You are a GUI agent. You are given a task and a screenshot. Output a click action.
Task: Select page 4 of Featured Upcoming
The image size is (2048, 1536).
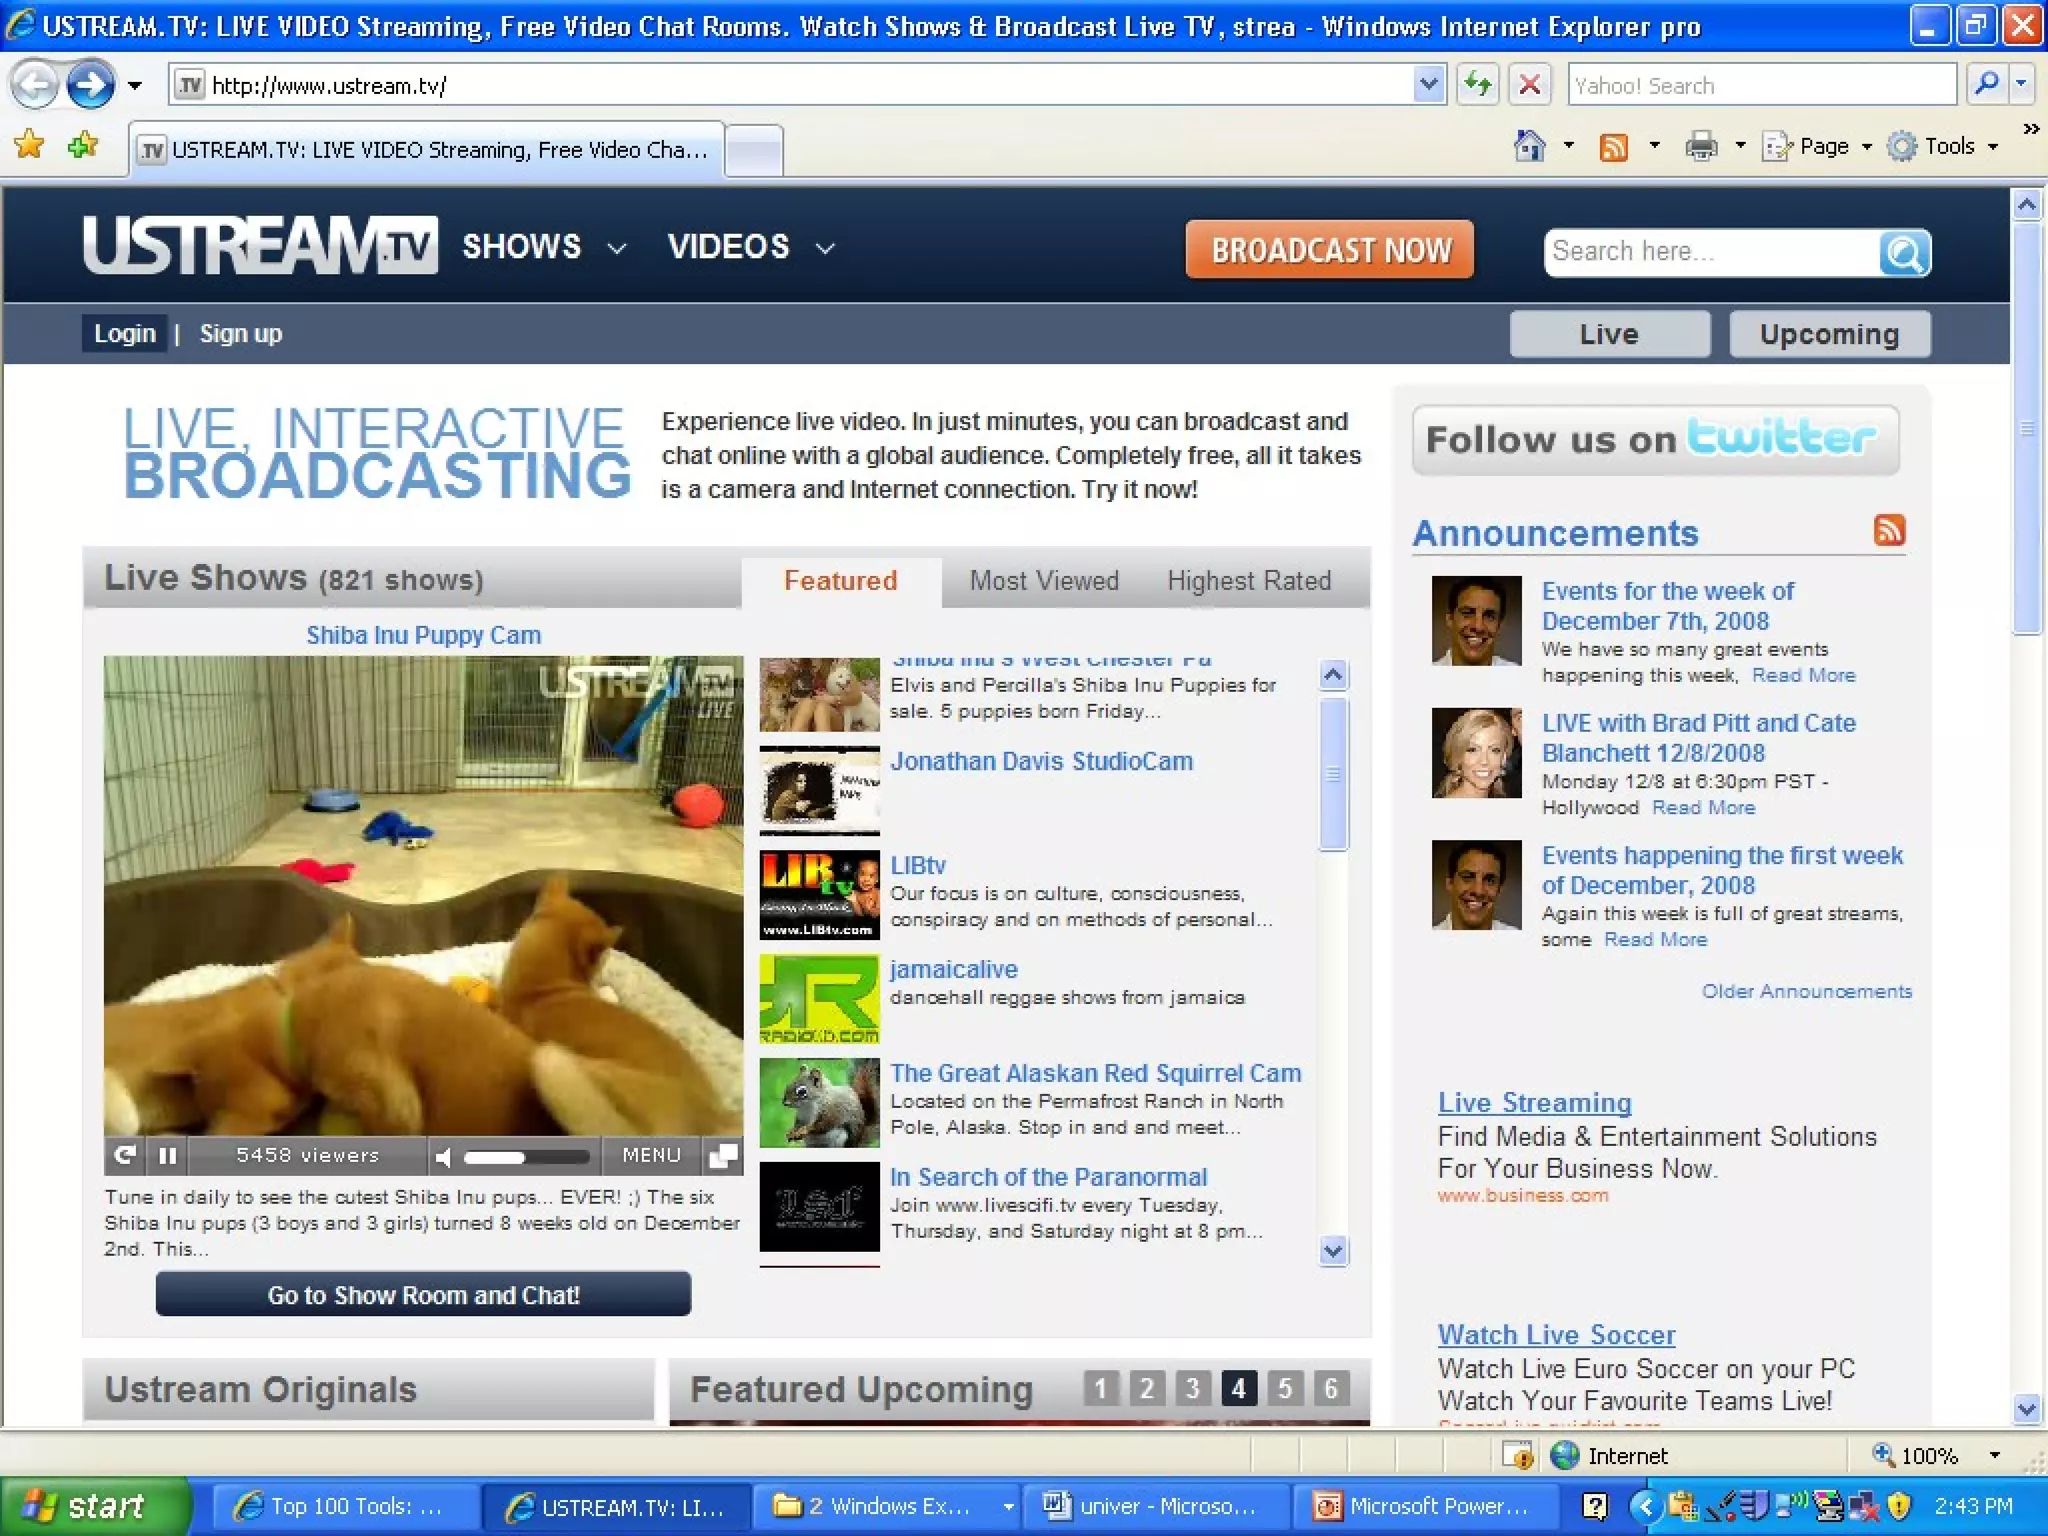(1238, 1388)
